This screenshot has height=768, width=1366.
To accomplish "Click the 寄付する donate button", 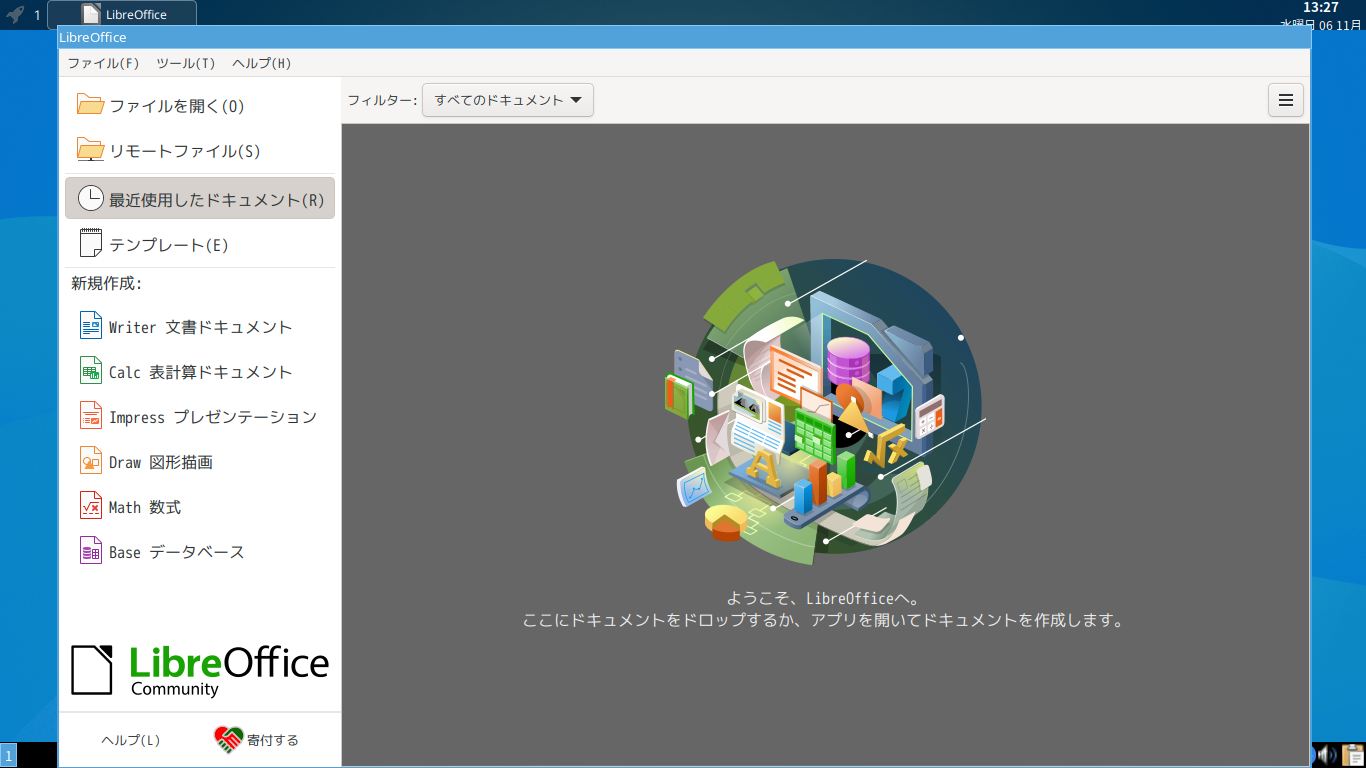I will (257, 740).
